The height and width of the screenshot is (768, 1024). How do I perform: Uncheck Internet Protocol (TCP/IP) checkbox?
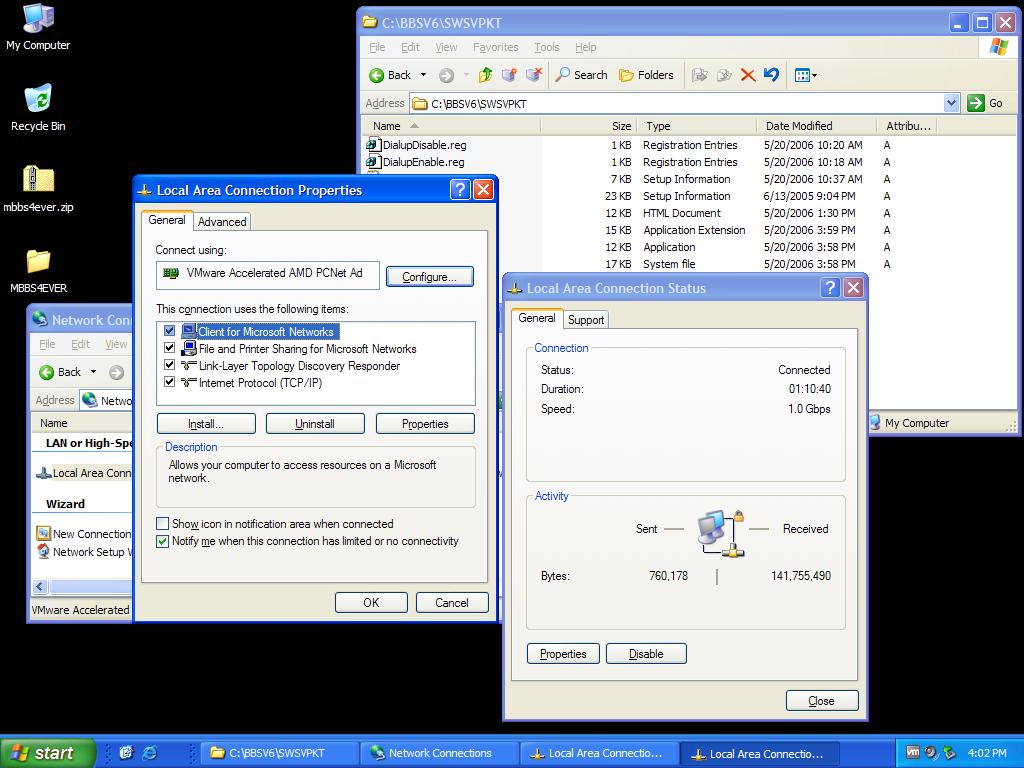[169, 383]
